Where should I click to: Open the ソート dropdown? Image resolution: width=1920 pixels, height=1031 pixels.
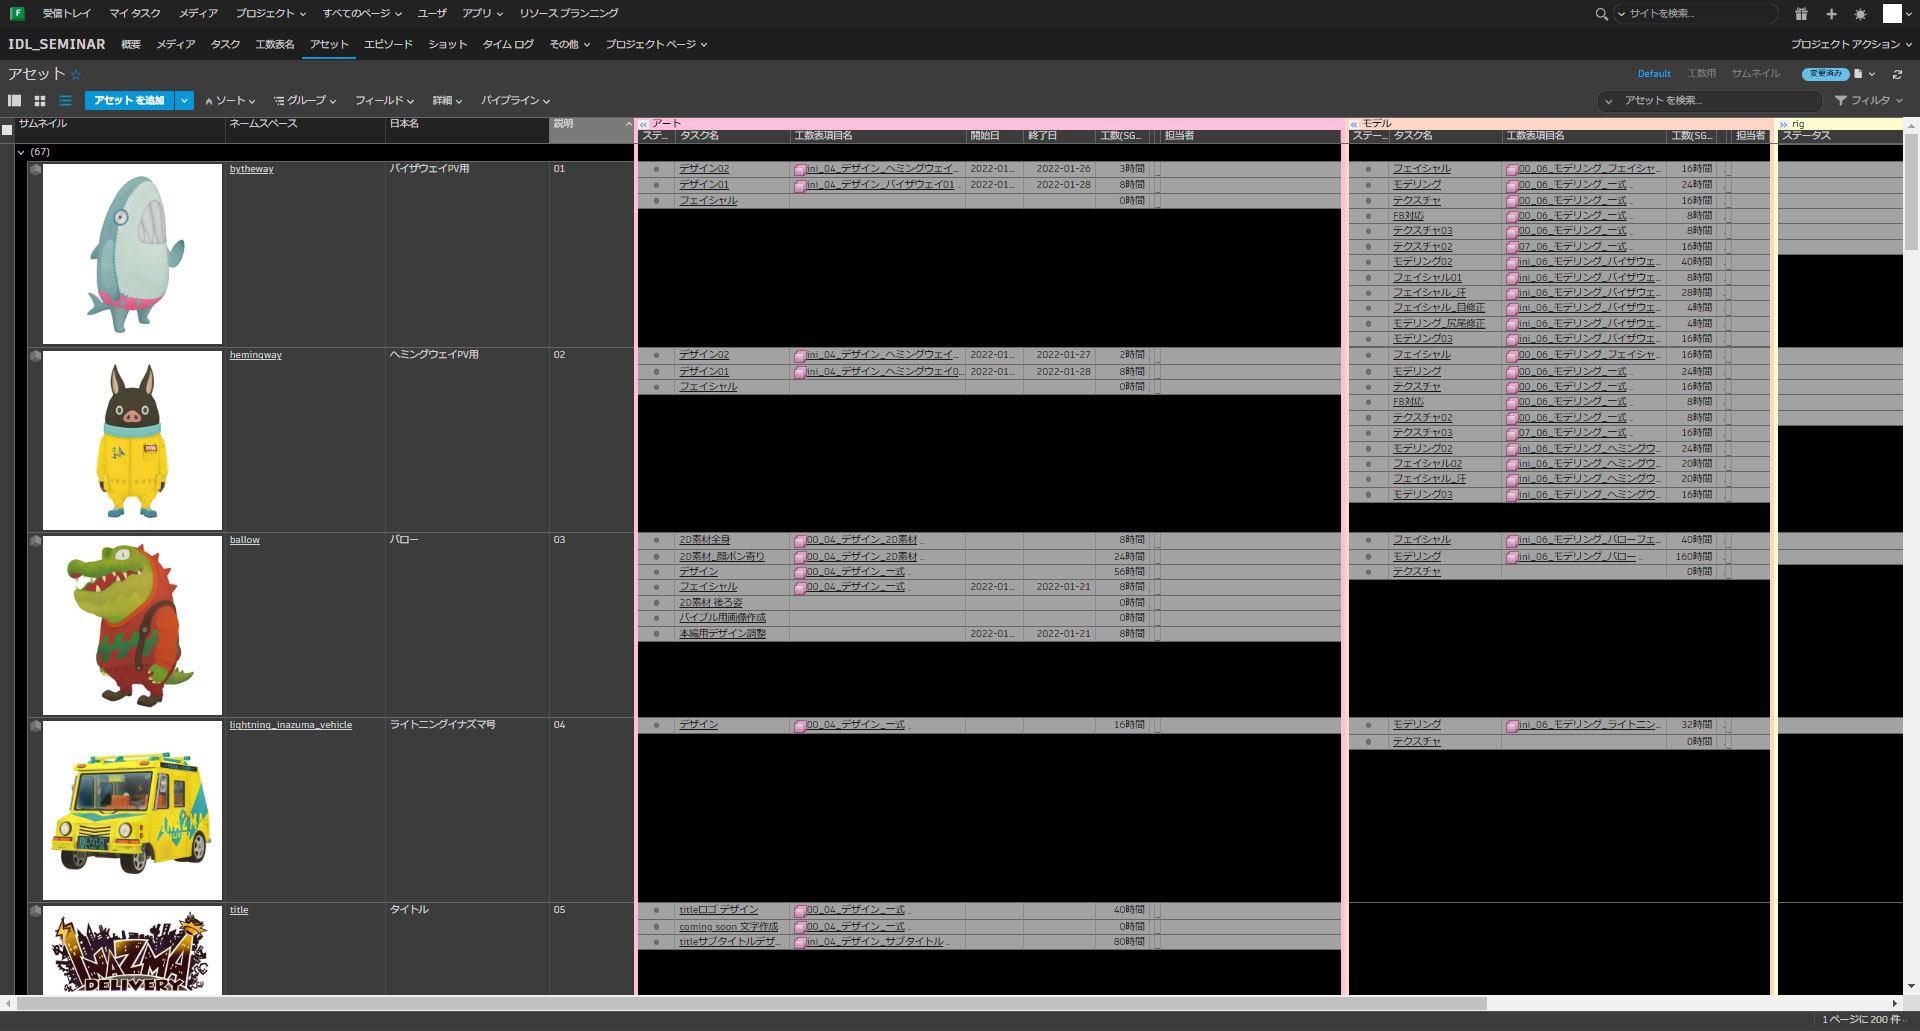[230, 101]
